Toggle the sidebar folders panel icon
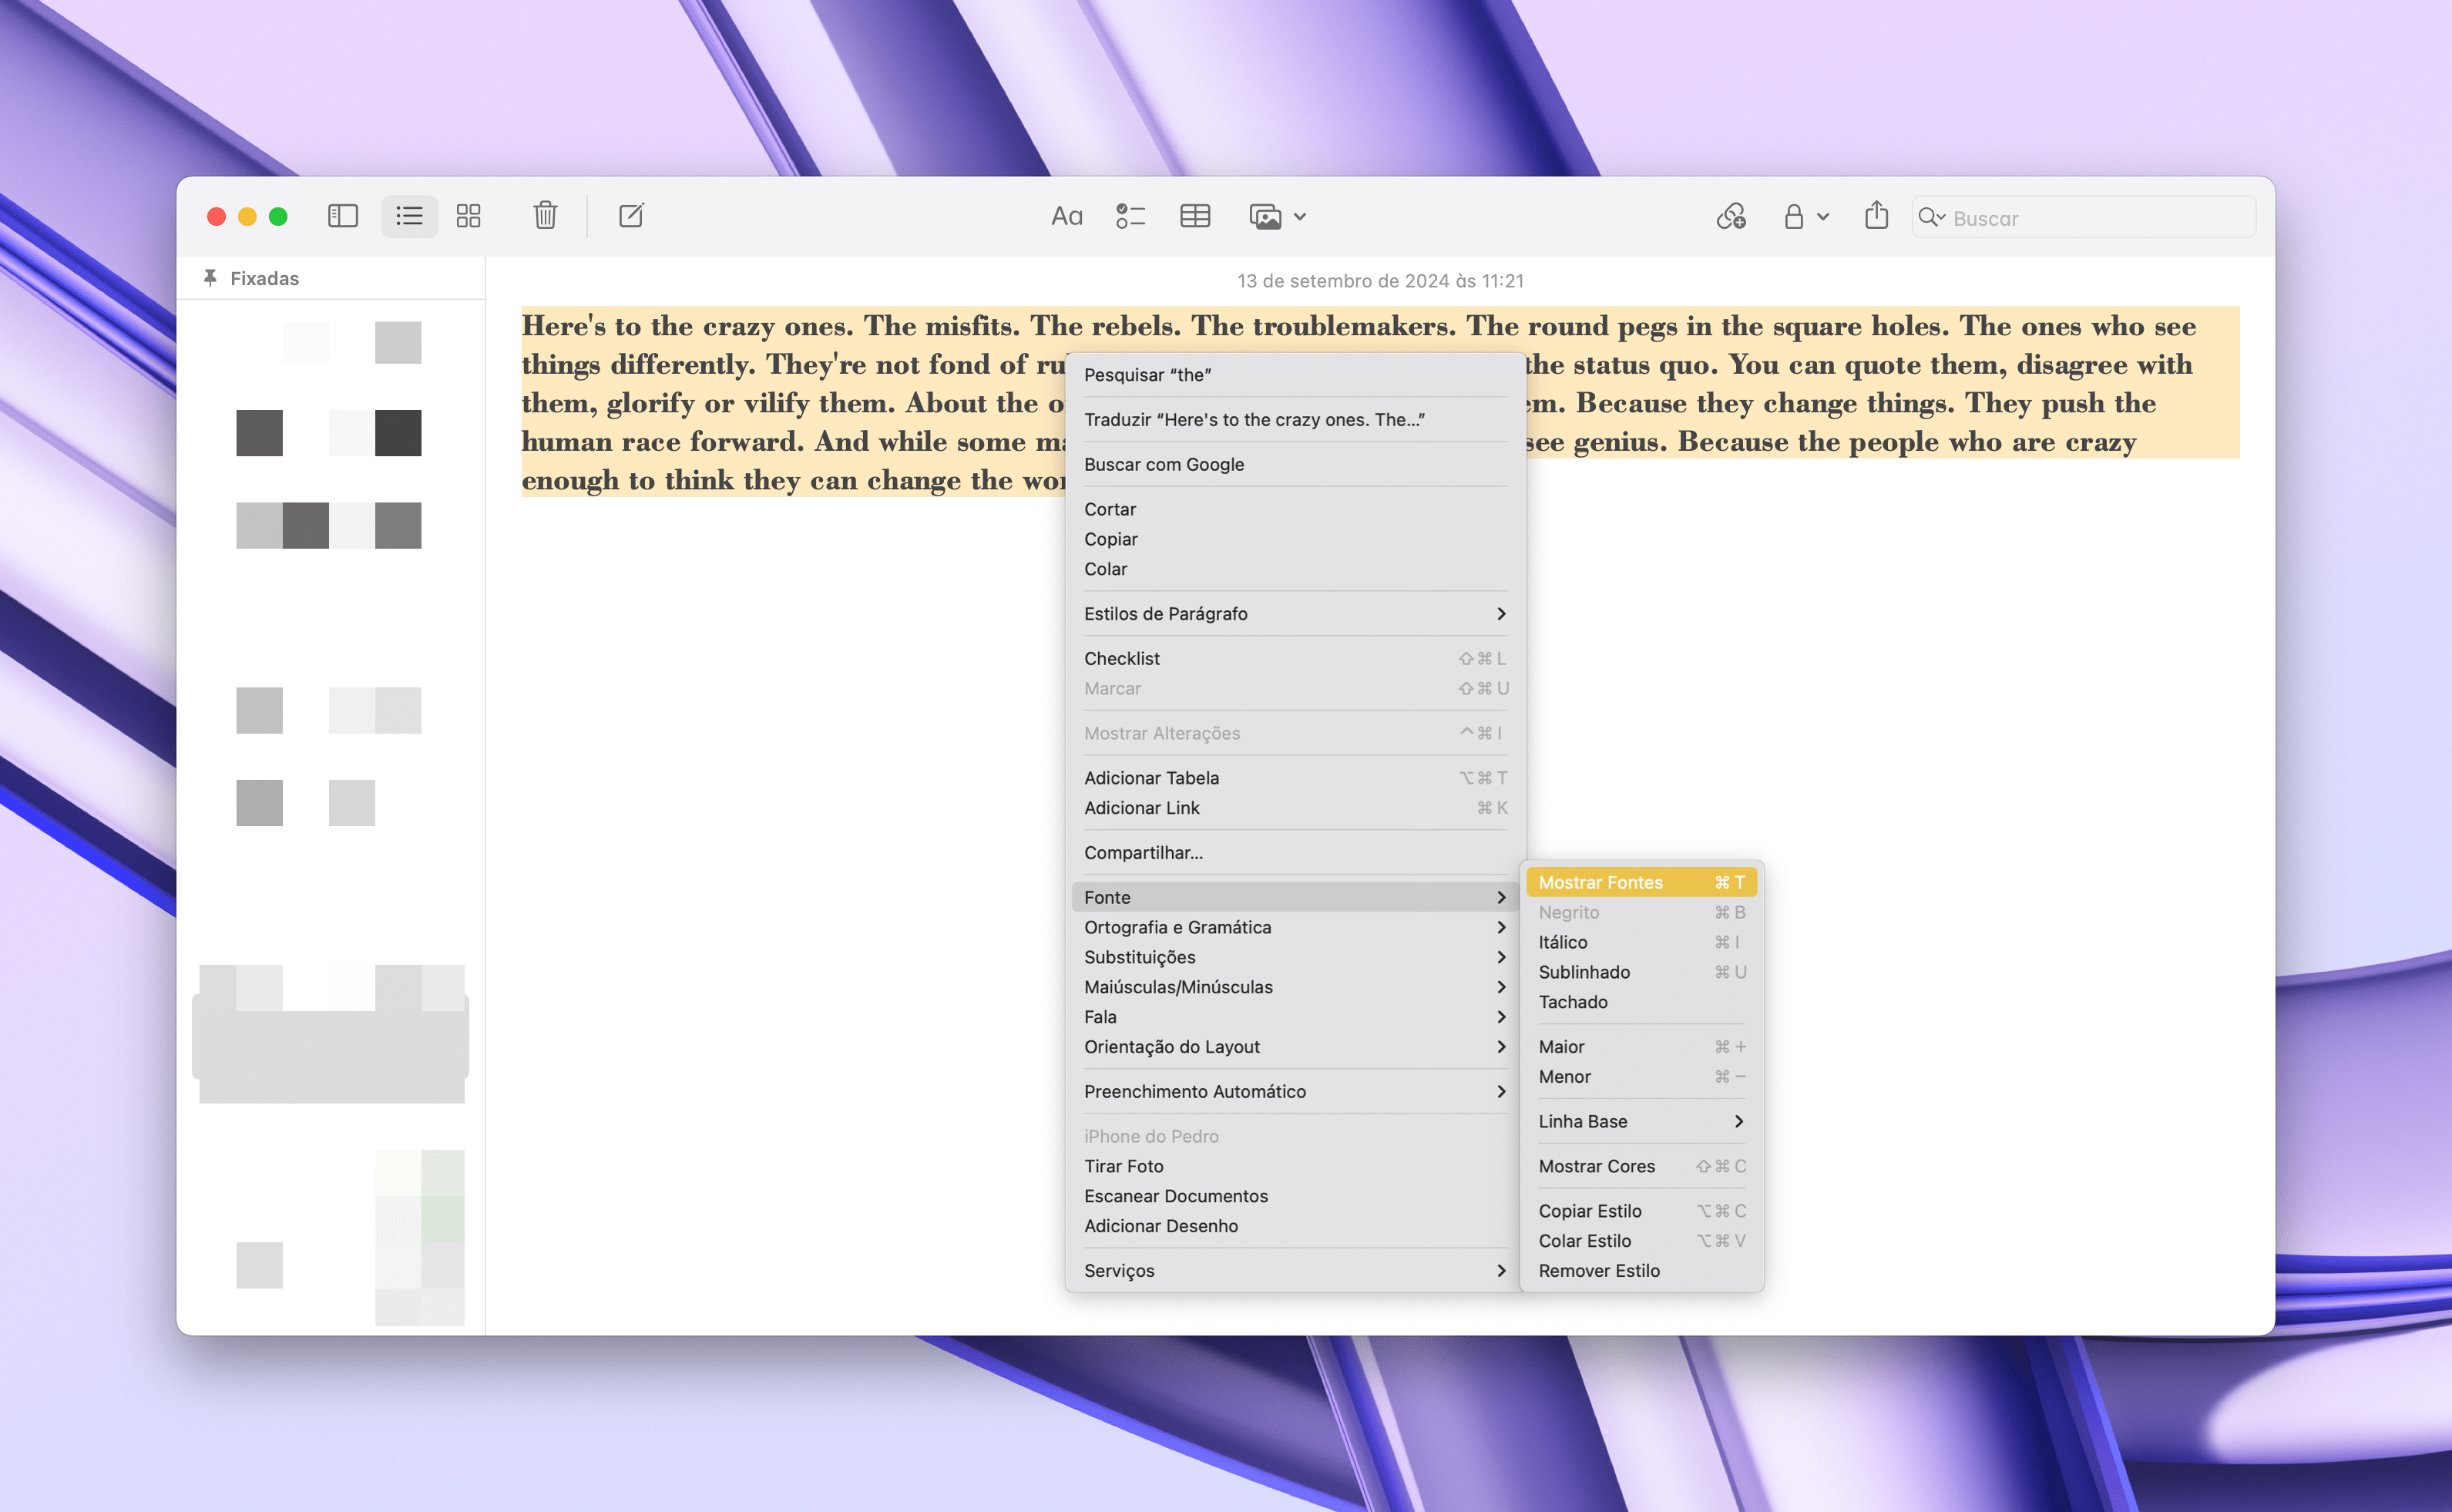This screenshot has width=2452, height=1512. pyautogui.click(x=342, y=216)
